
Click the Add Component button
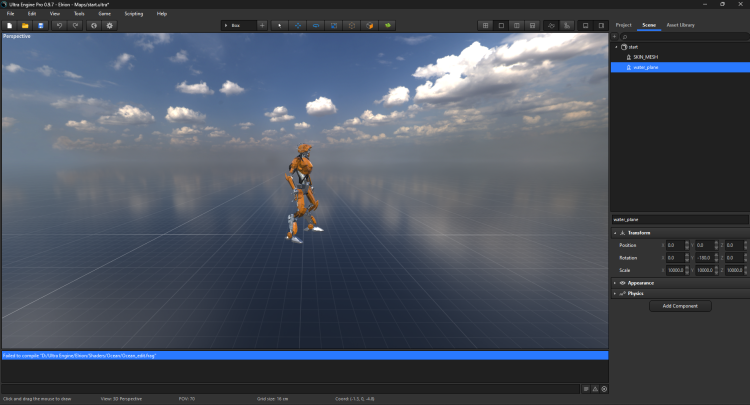coord(679,306)
